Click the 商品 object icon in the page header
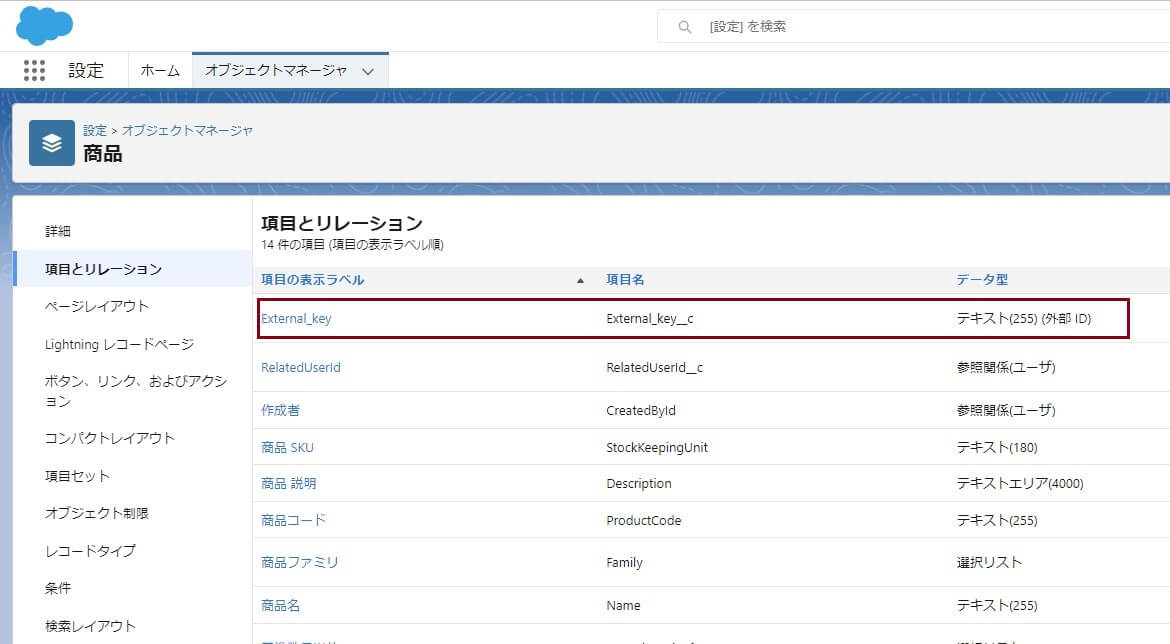Screen dimensions: 1170x644 pyautogui.click(x=51, y=141)
